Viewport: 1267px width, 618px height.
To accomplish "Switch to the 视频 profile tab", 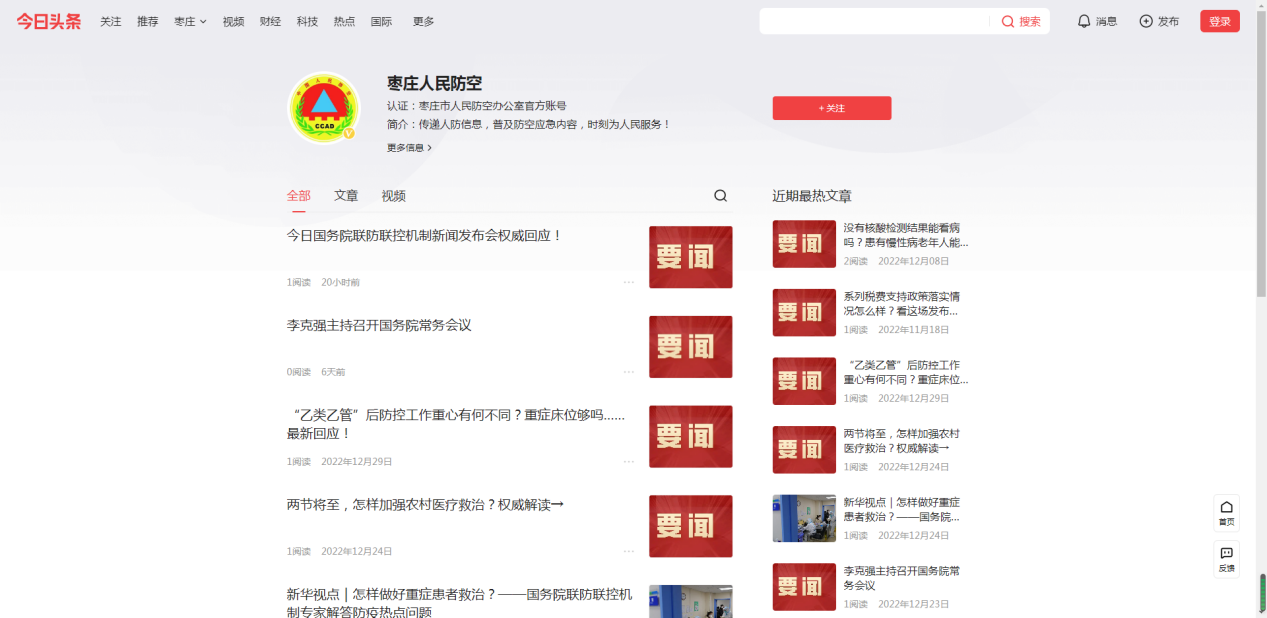I will 393,196.
